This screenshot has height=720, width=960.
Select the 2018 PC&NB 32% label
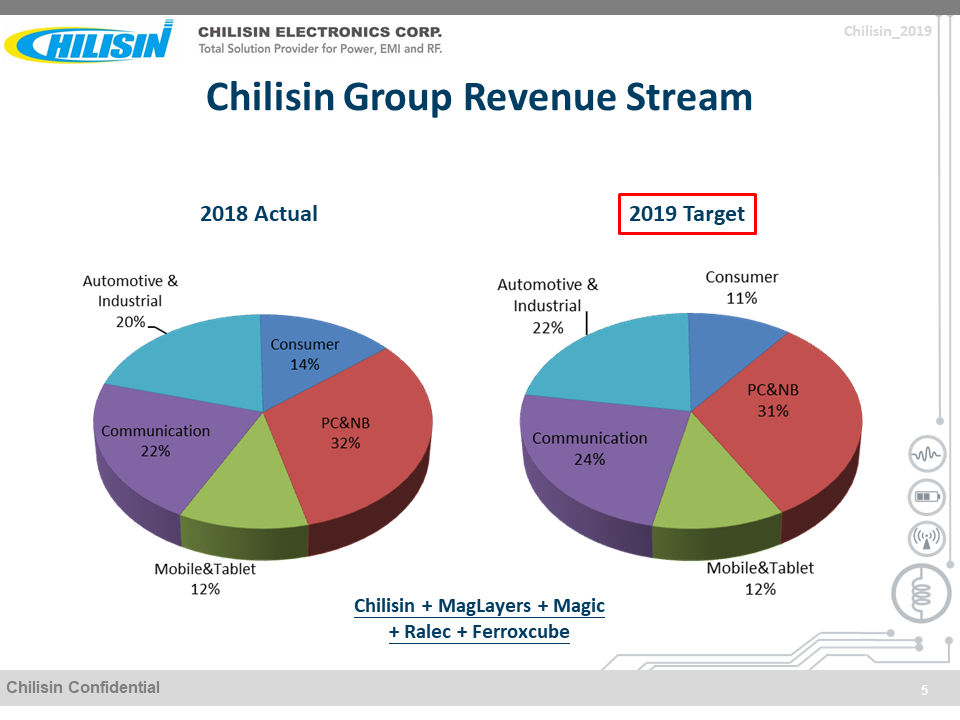[x=346, y=433]
